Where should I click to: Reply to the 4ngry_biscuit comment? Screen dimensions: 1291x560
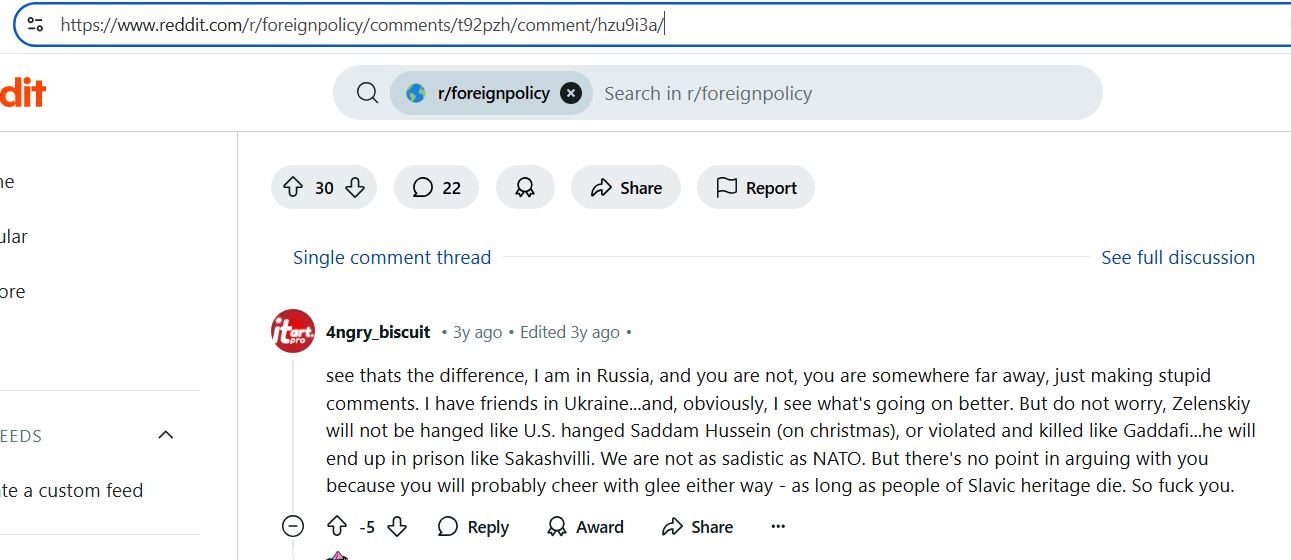click(x=473, y=526)
